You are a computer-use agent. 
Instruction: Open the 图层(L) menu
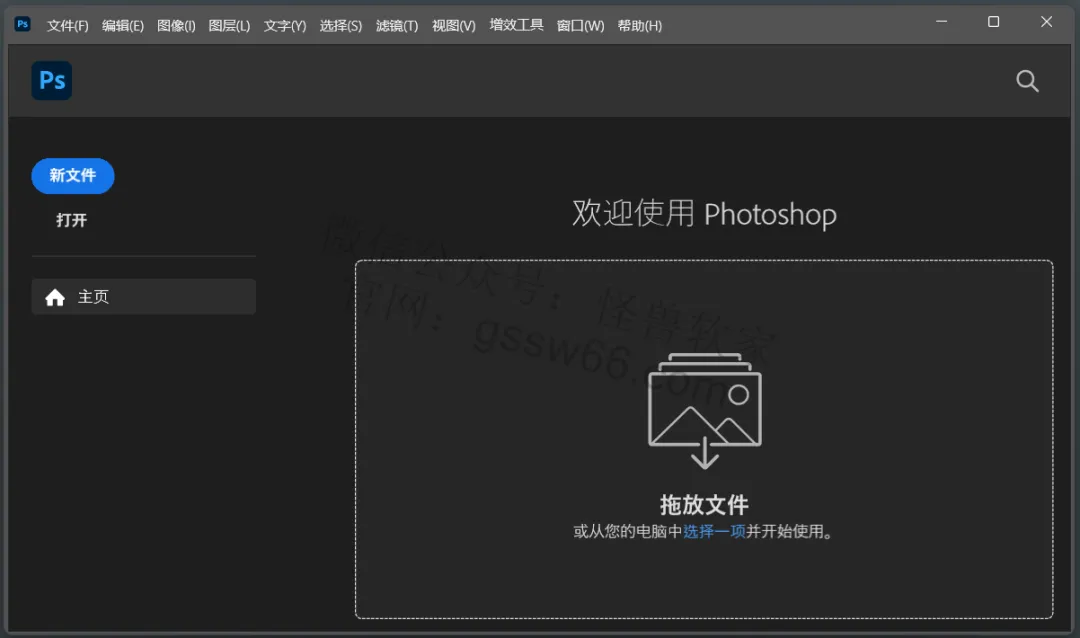[229, 25]
